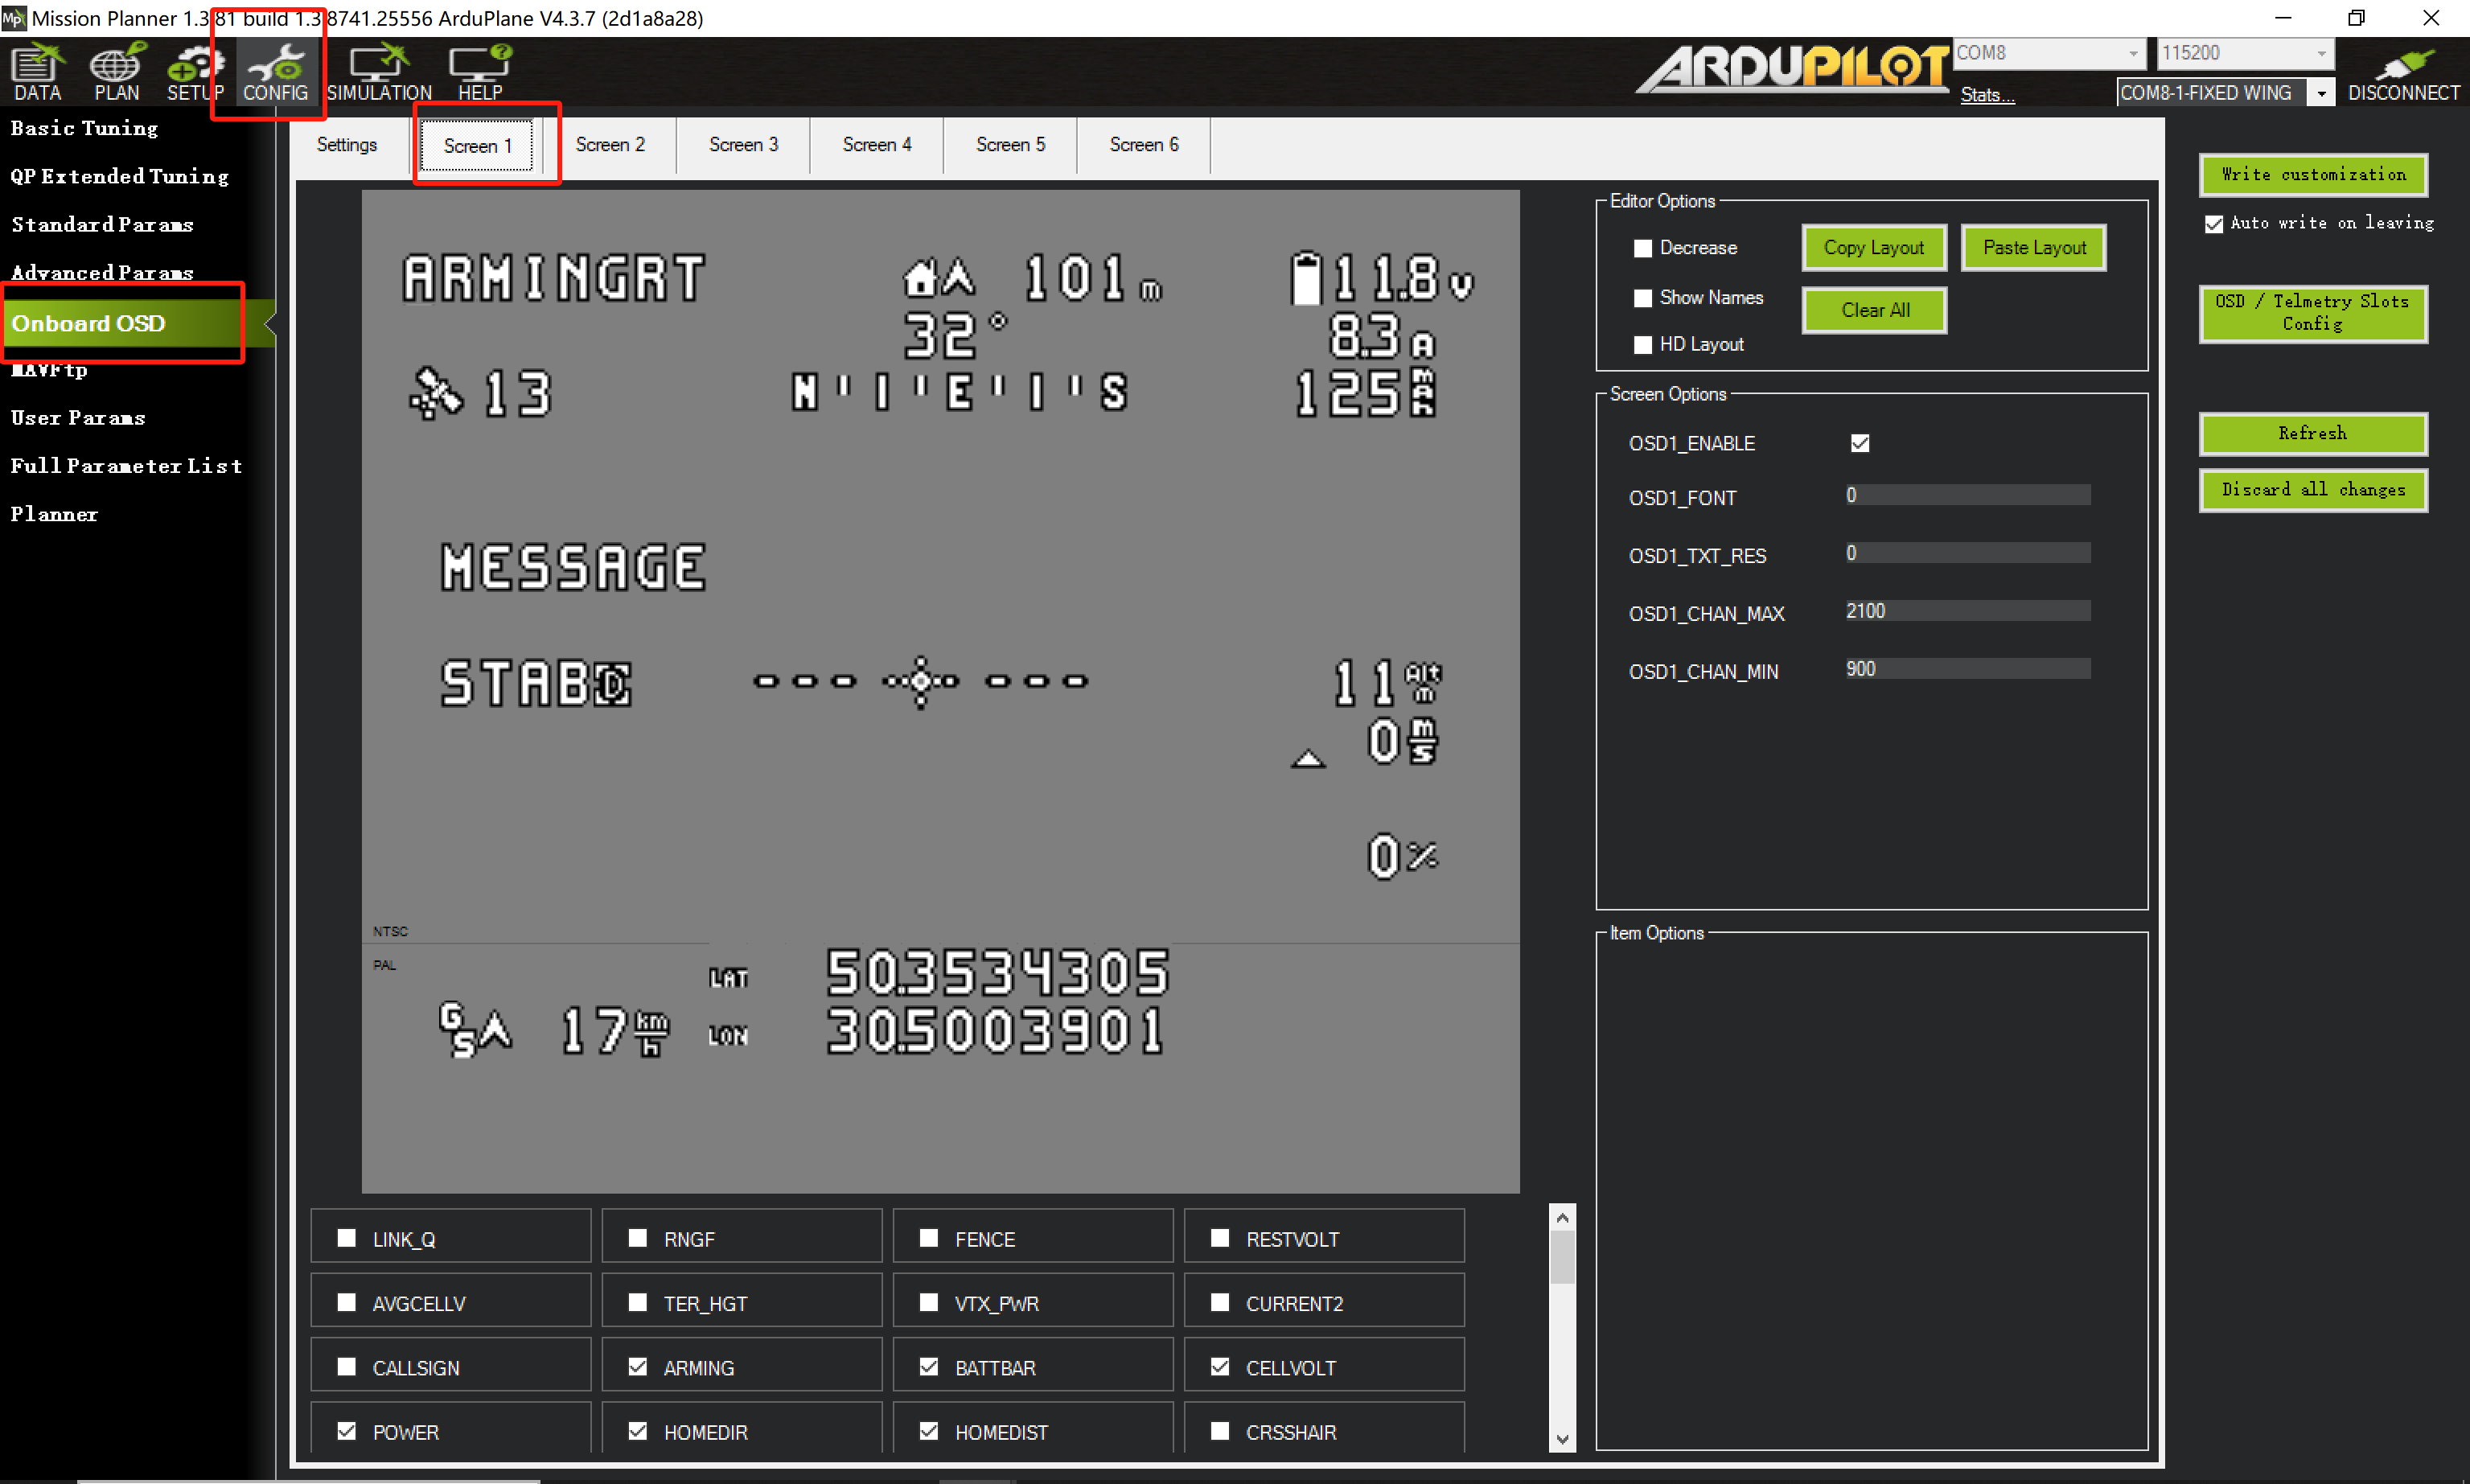Switch to the Screen 4 tab
The width and height of the screenshot is (2470, 1484).
coord(877,145)
